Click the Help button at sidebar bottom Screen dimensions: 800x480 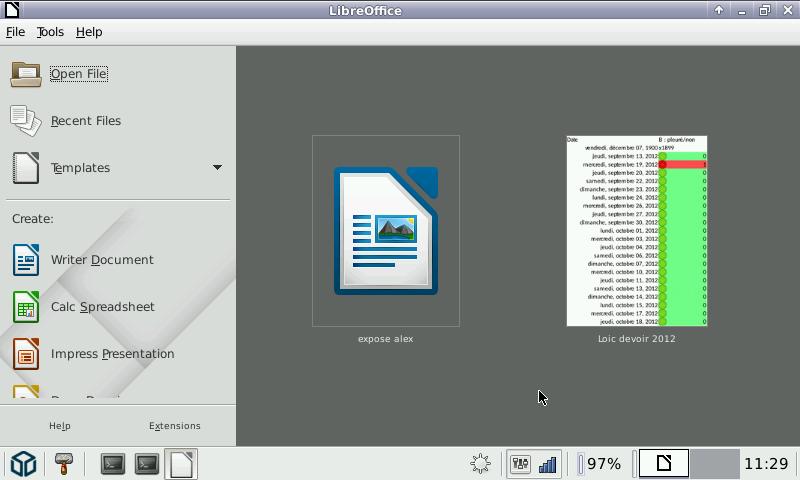pyautogui.click(x=60, y=426)
